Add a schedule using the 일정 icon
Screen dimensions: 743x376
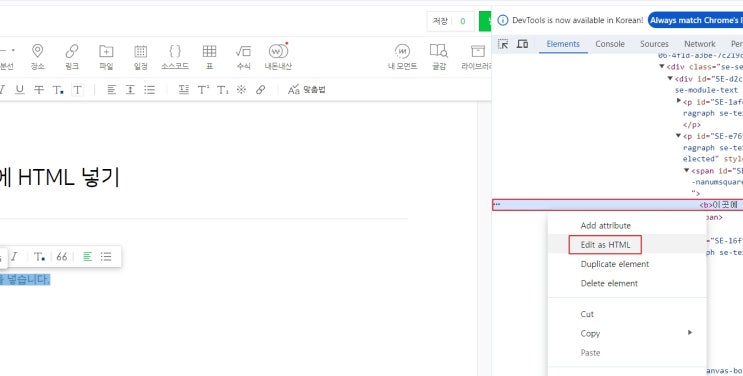pos(141,56)
